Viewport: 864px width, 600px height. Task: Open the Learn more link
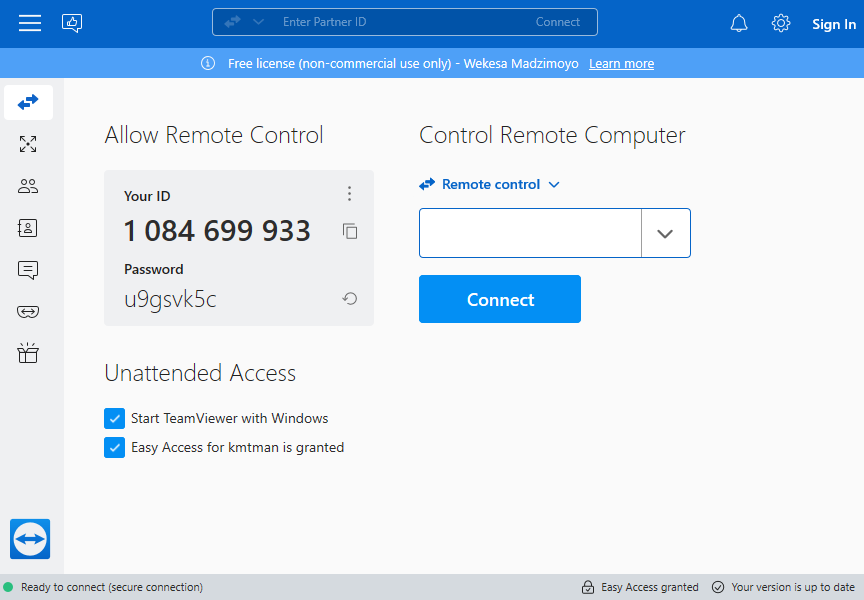coord(622,64)
